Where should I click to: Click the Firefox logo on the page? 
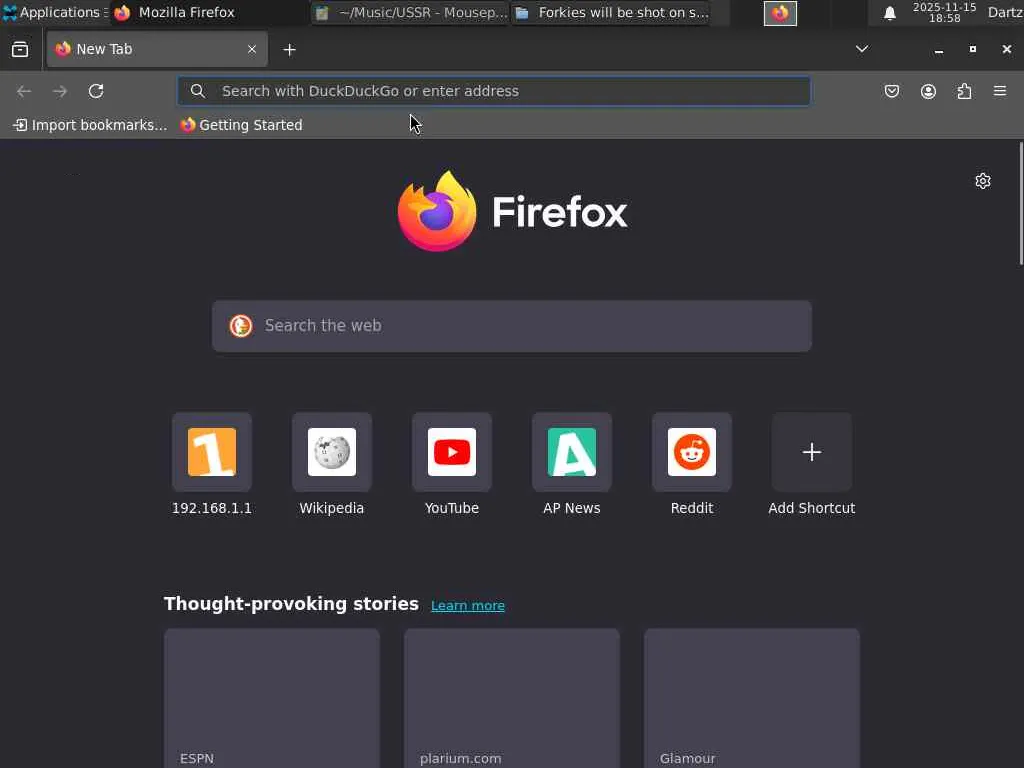click(x=513, y=211)
